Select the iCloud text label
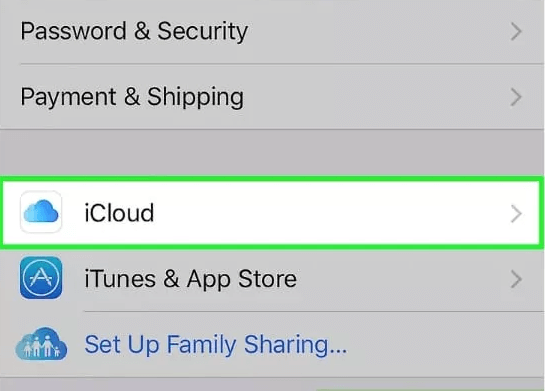This screenshot has height=391, width=548. click(x=119, y=212)
